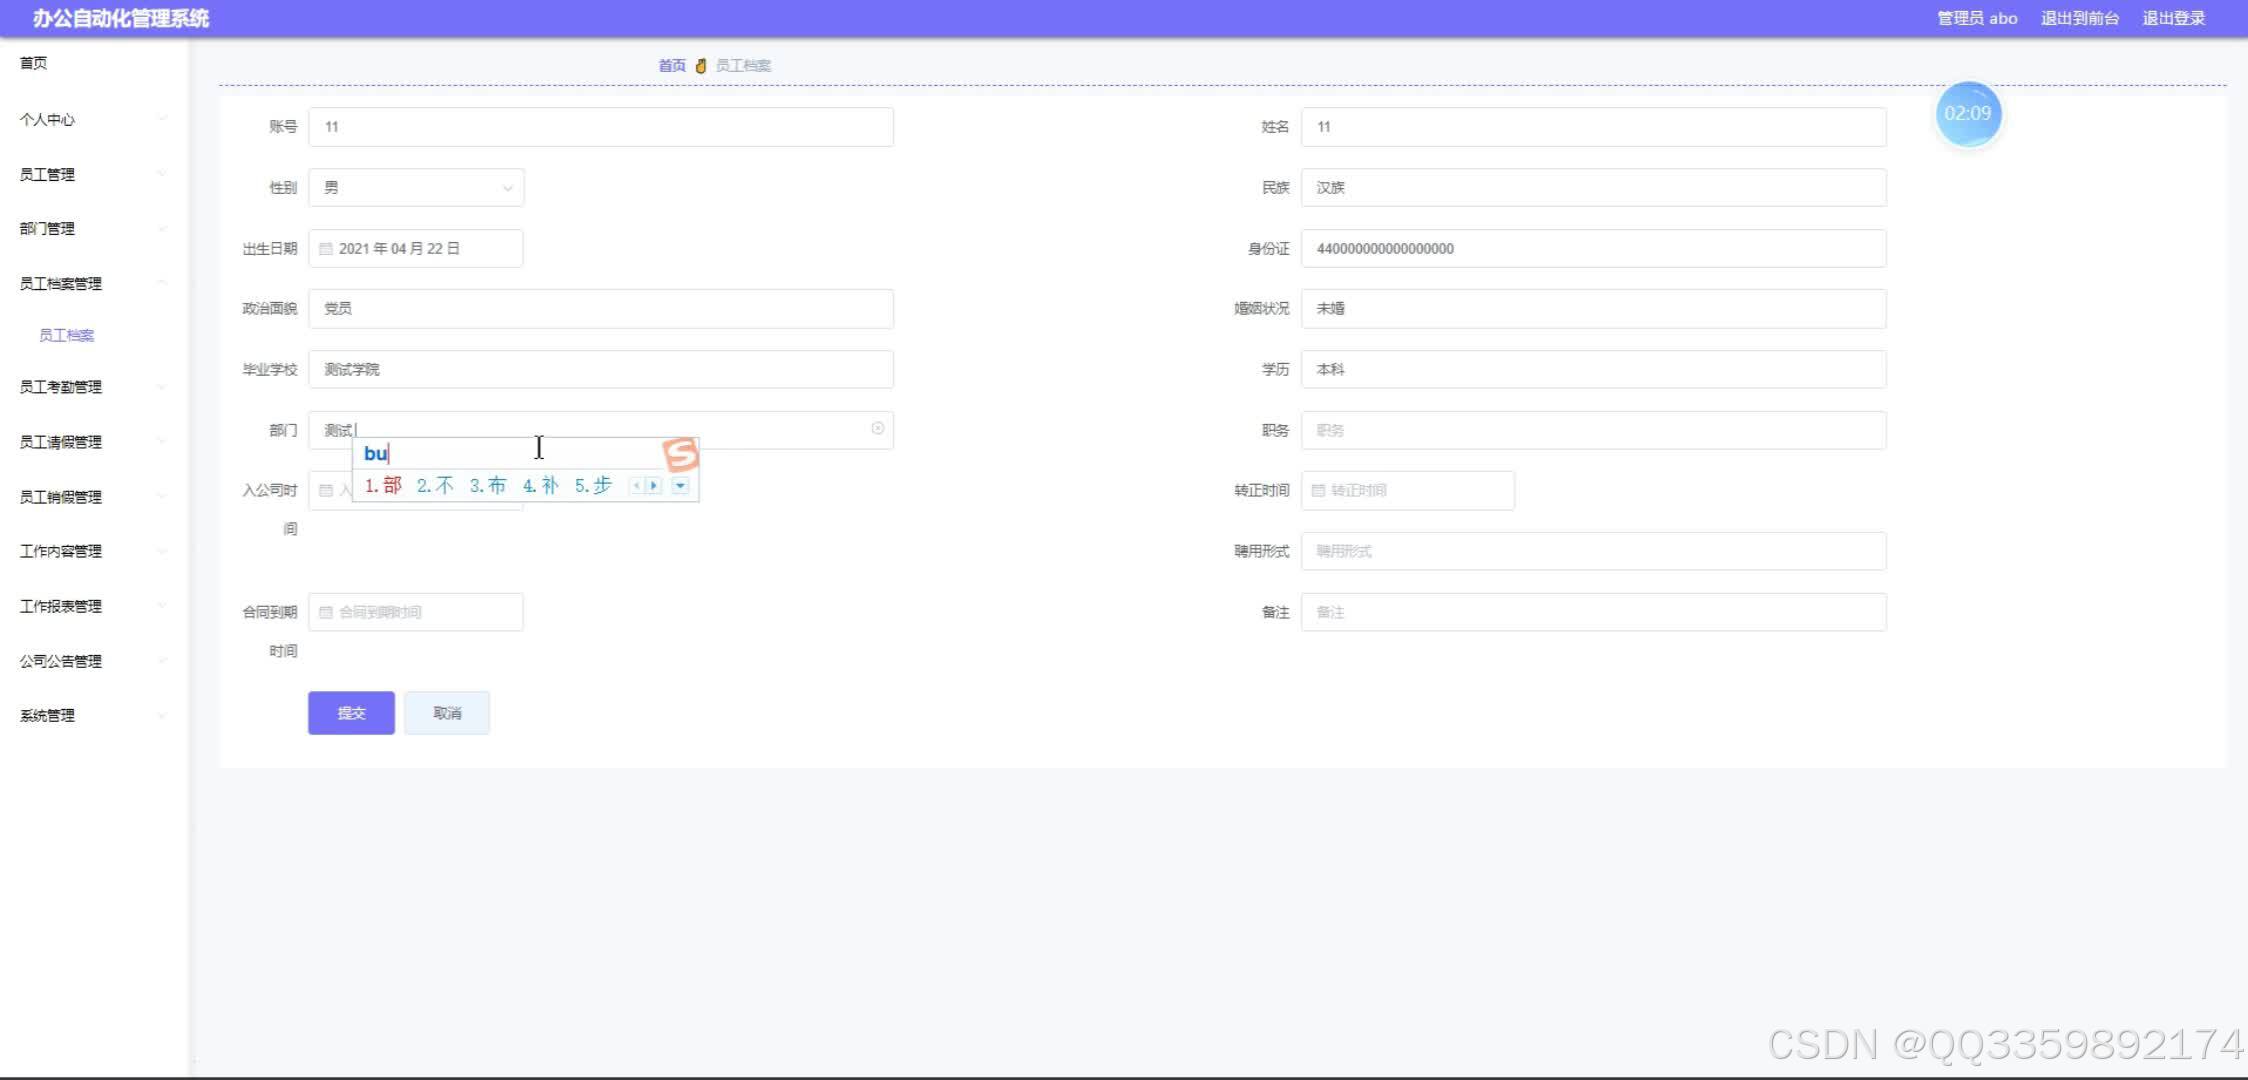Click the 办公自动化管理系统 title
Viewport: 2248px width, 1080px height.
(x=121, y=18)
